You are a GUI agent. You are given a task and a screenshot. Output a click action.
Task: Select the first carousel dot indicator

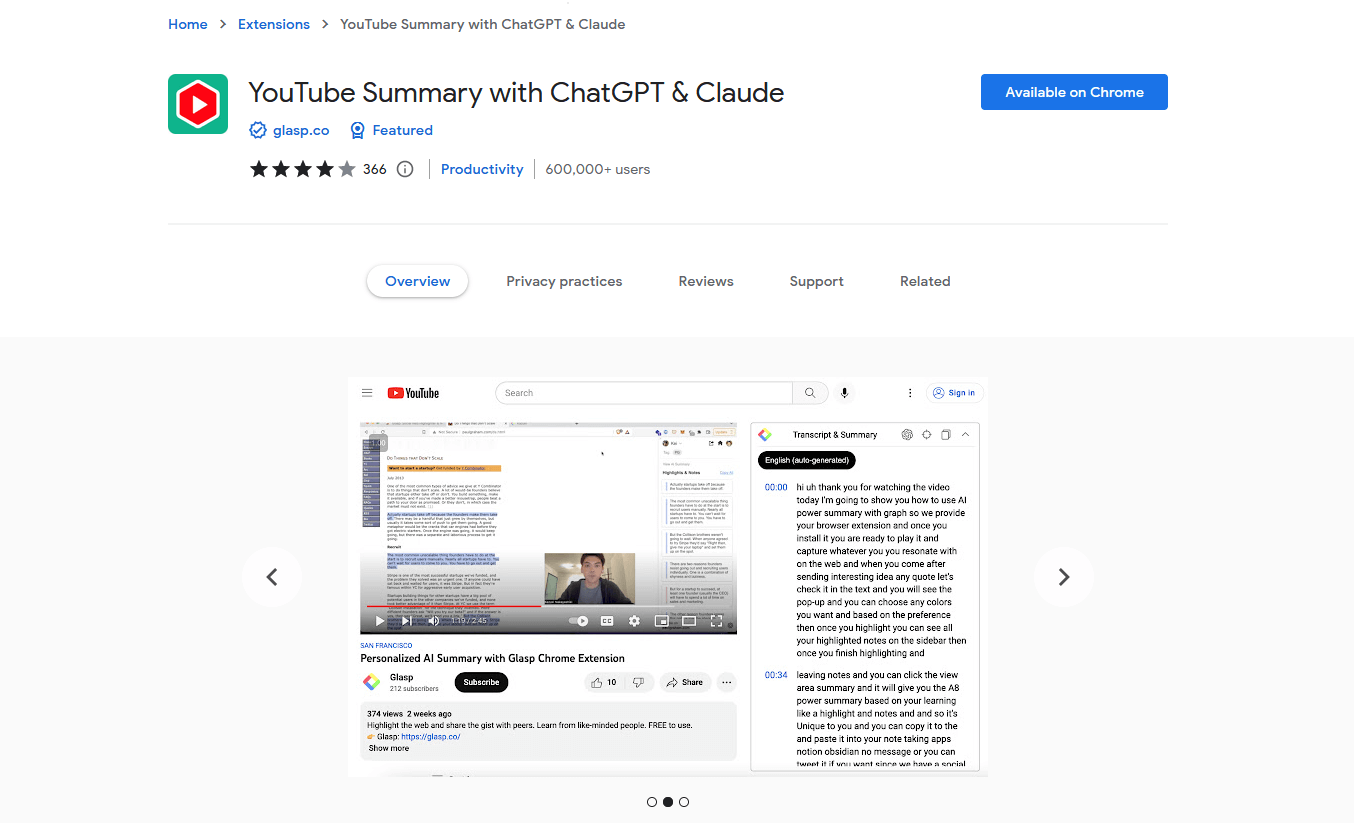(x=652, y=802)
